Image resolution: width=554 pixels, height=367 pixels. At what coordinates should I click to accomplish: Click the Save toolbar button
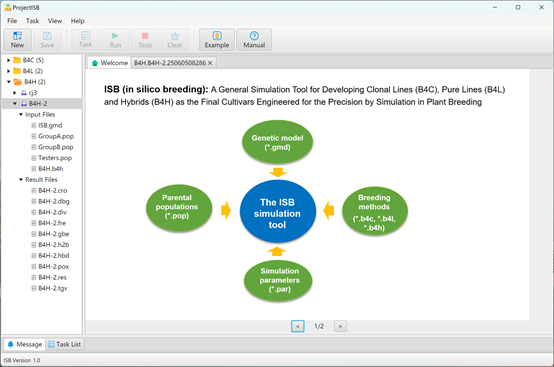(47, 40)
